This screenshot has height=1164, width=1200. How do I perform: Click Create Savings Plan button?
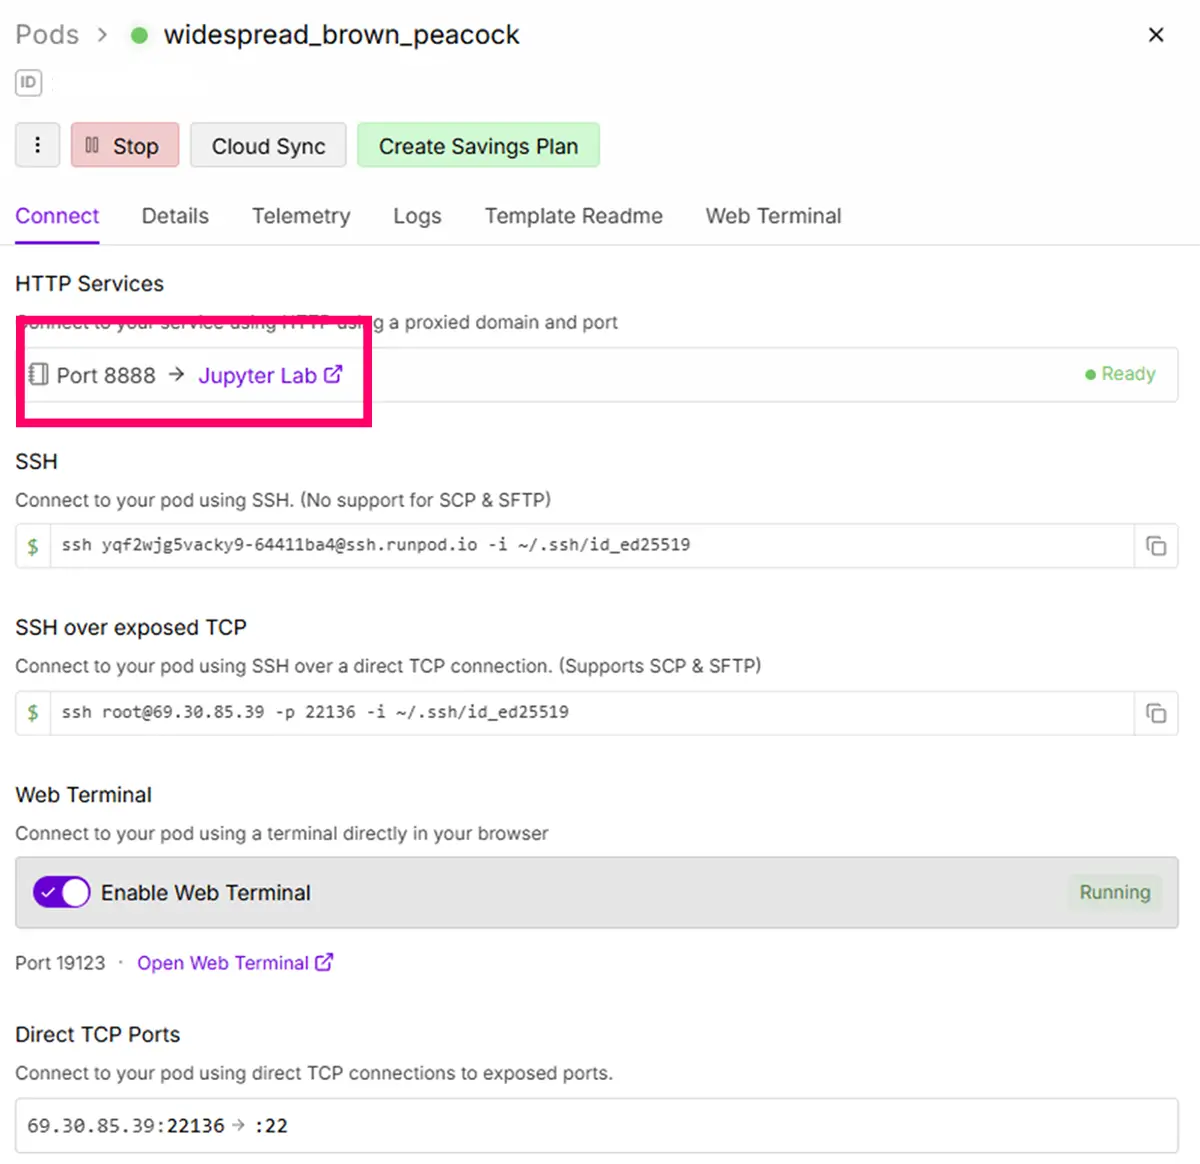point(478,146)
